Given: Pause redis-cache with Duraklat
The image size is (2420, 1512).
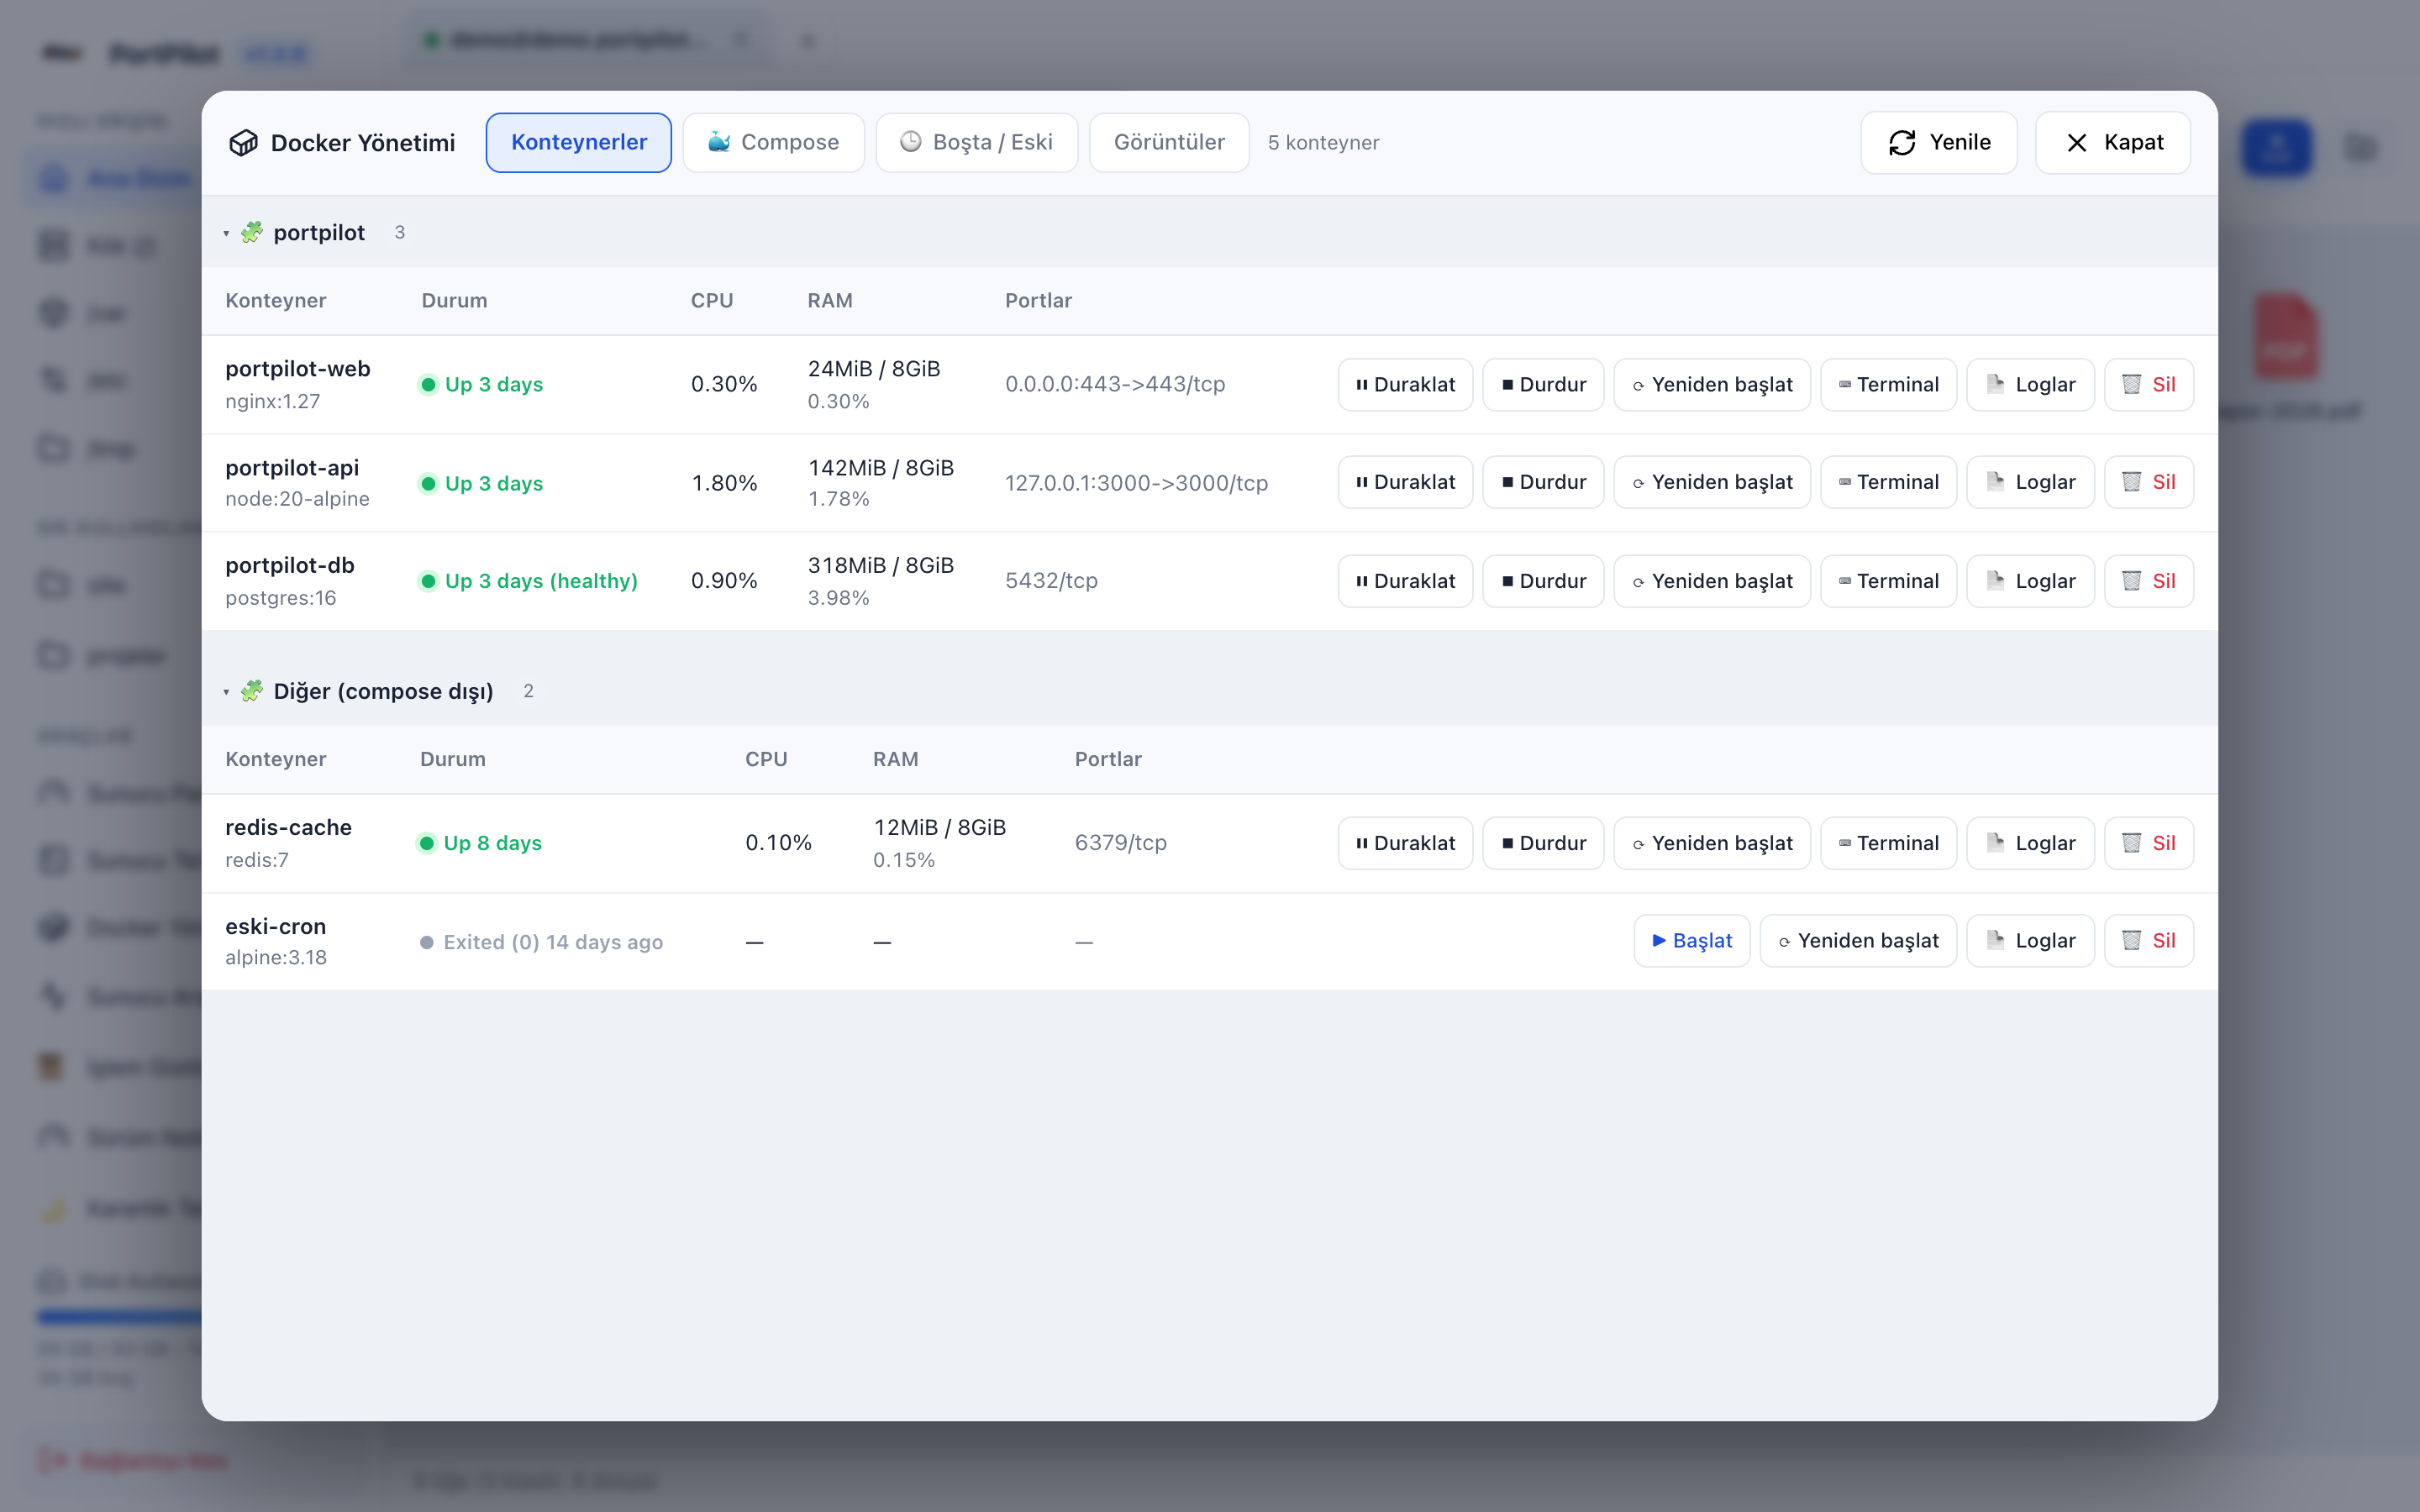Looking at the screenshot, I should 1405,843.
